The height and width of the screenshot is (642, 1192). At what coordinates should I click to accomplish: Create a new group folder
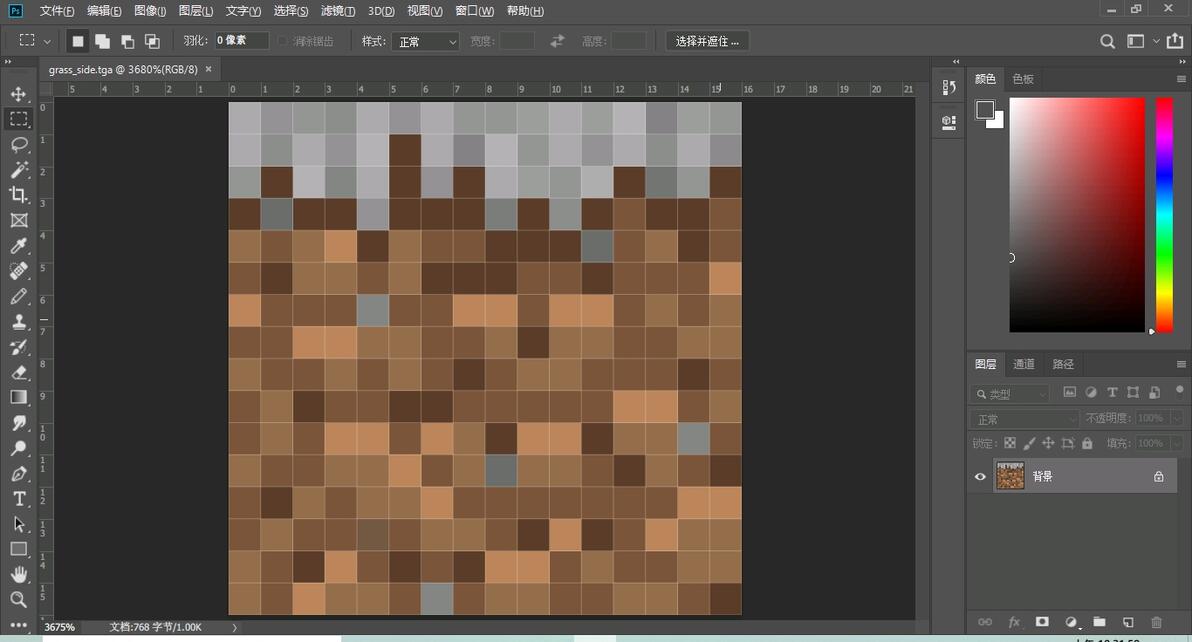(1099, 622)
